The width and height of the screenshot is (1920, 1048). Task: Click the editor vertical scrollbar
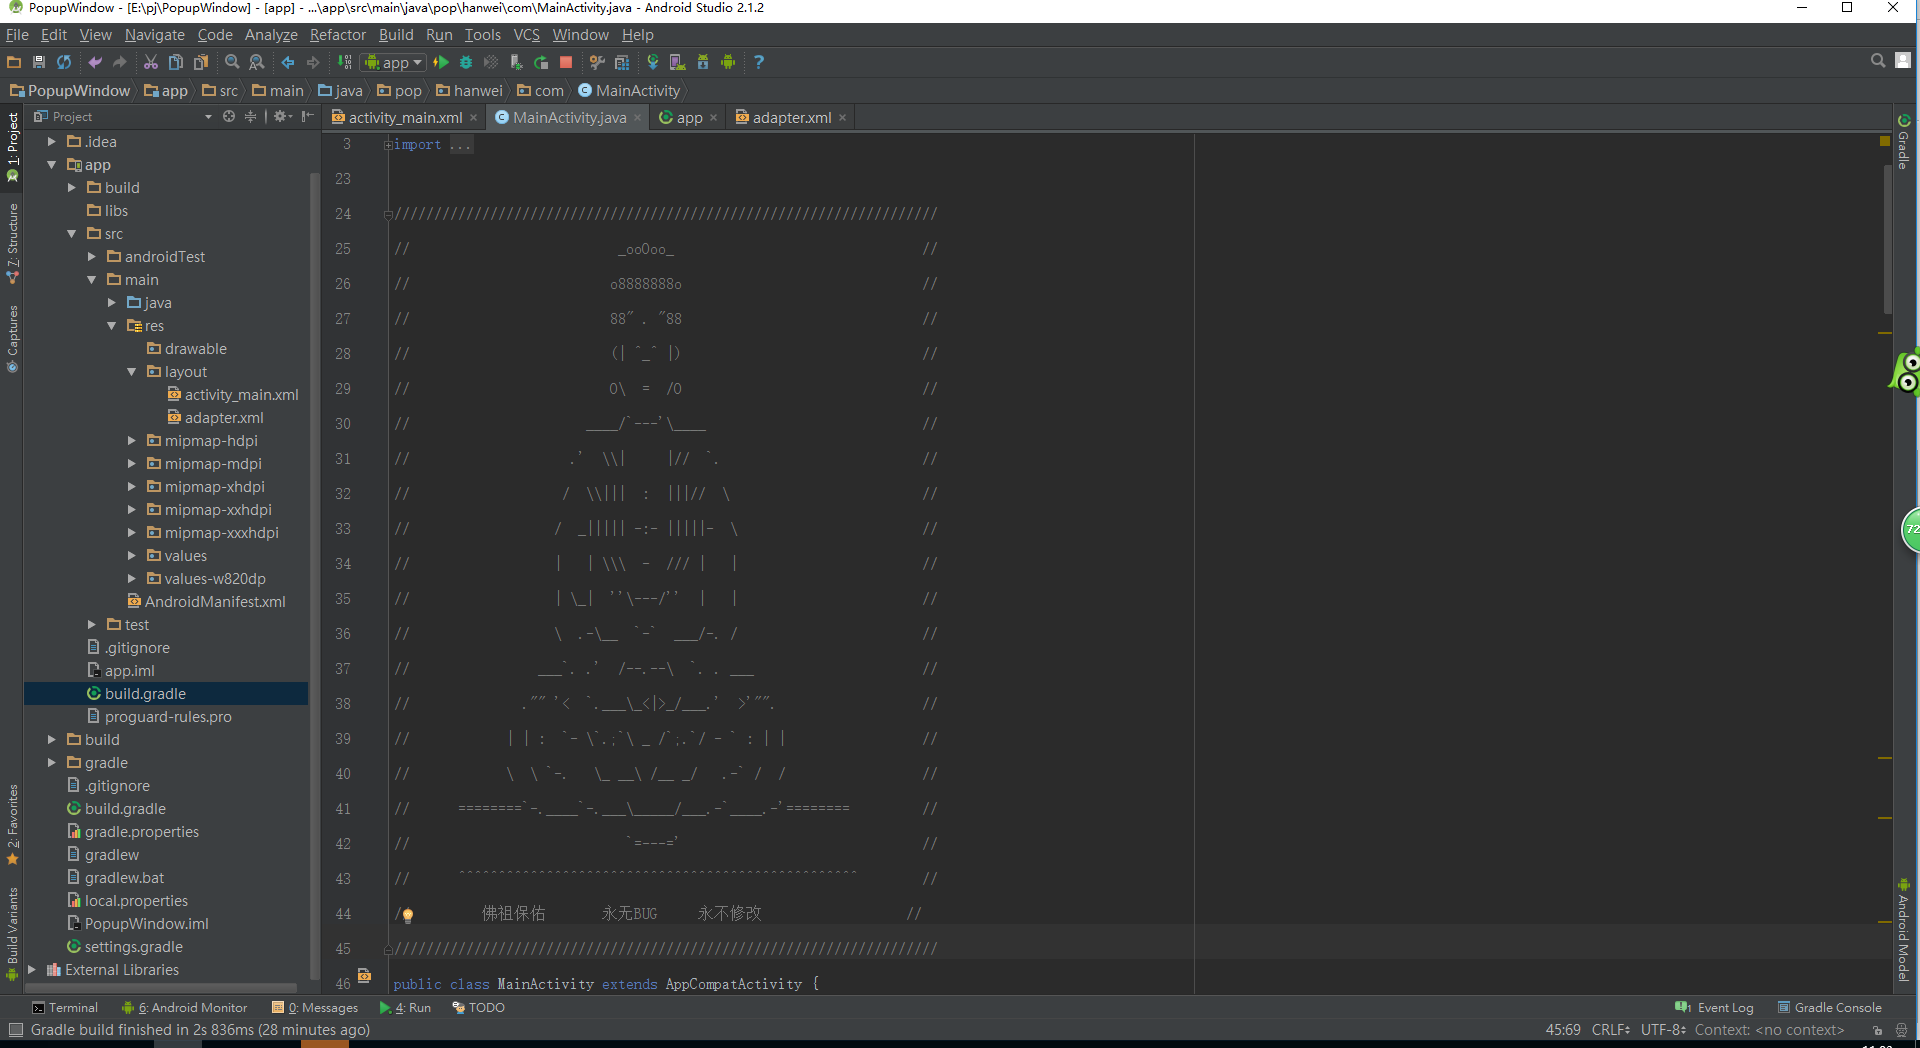[x=1887, y=240]
